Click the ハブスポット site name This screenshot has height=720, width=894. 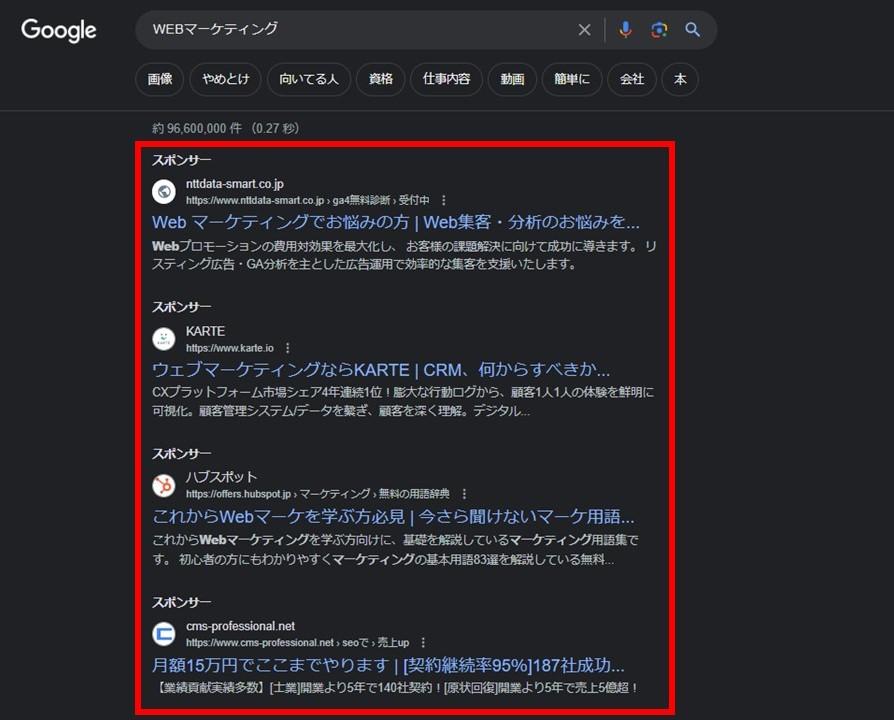(221, 477)
